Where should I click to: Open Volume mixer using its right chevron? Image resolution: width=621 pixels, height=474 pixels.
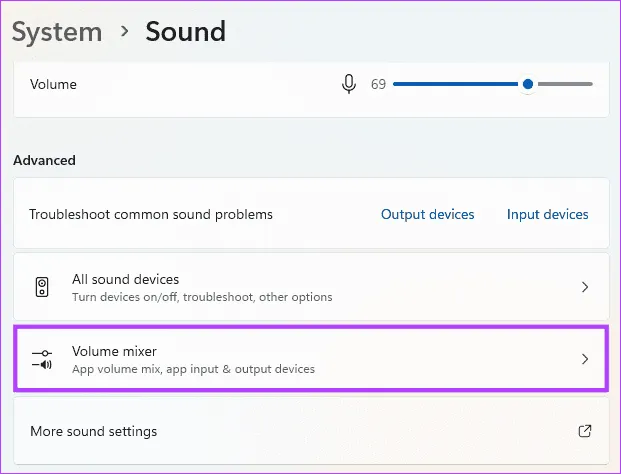[x=585, y=359]
